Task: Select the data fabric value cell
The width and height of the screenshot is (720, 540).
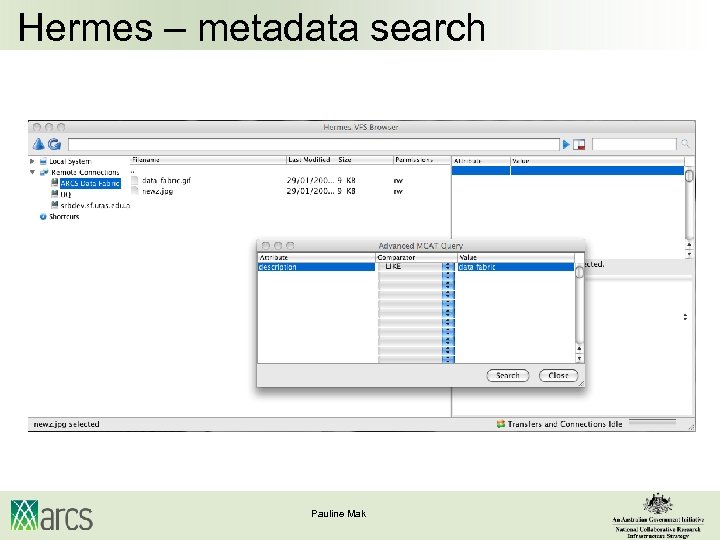Action: pyautogui.click(x=516, y=267)
